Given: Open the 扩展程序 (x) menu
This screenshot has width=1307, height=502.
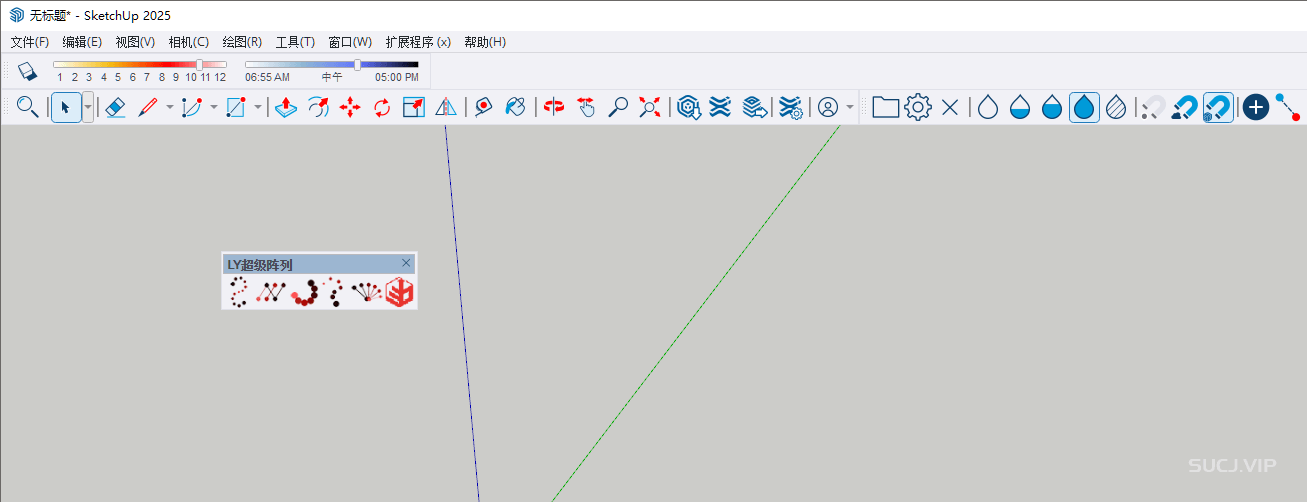Looking at the screenshot, I should pyautogui.click(x=418, y=42).
